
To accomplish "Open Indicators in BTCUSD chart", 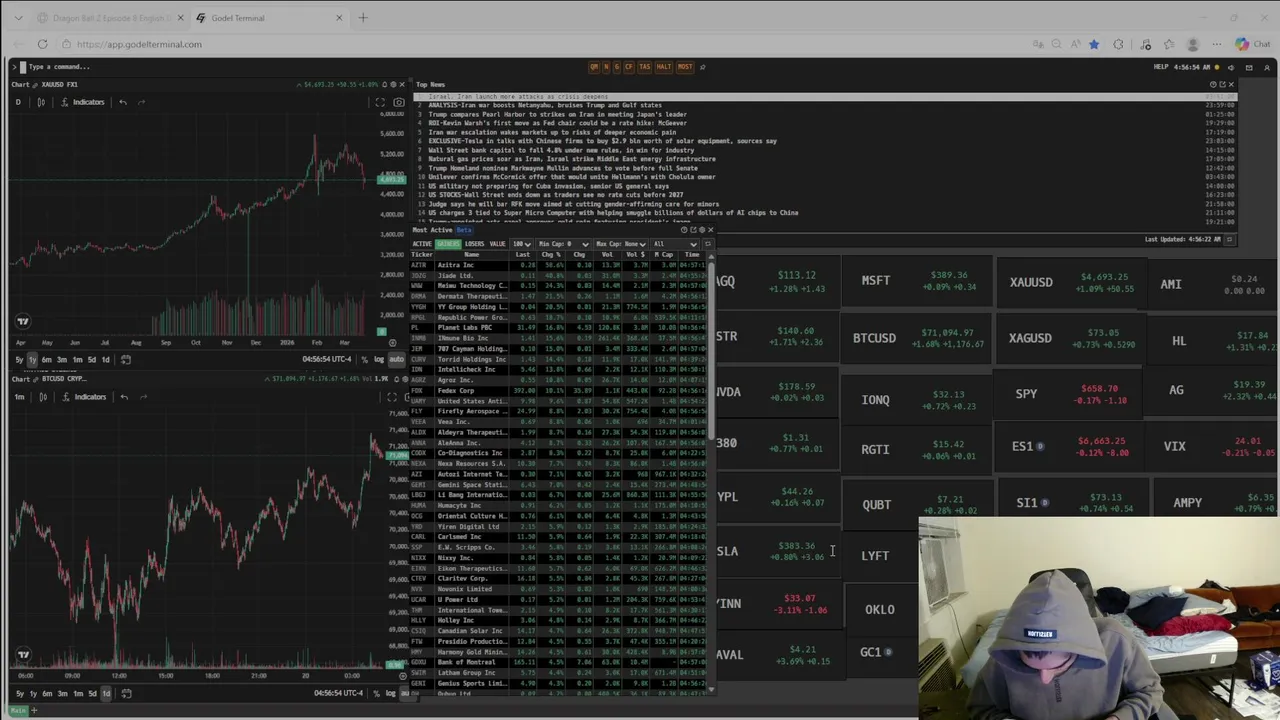I will click(83, 397).
